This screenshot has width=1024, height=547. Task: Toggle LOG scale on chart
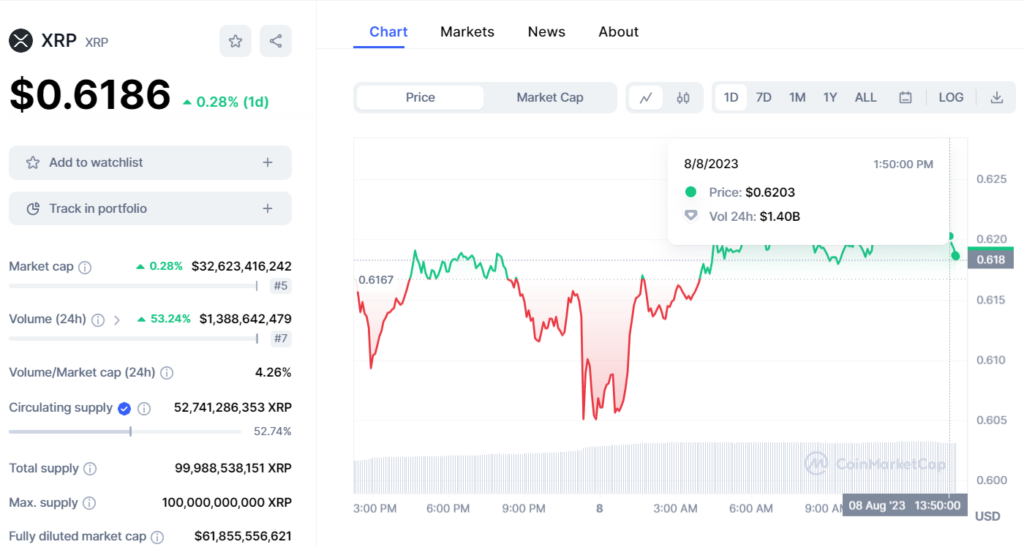(x=951, y=98)
